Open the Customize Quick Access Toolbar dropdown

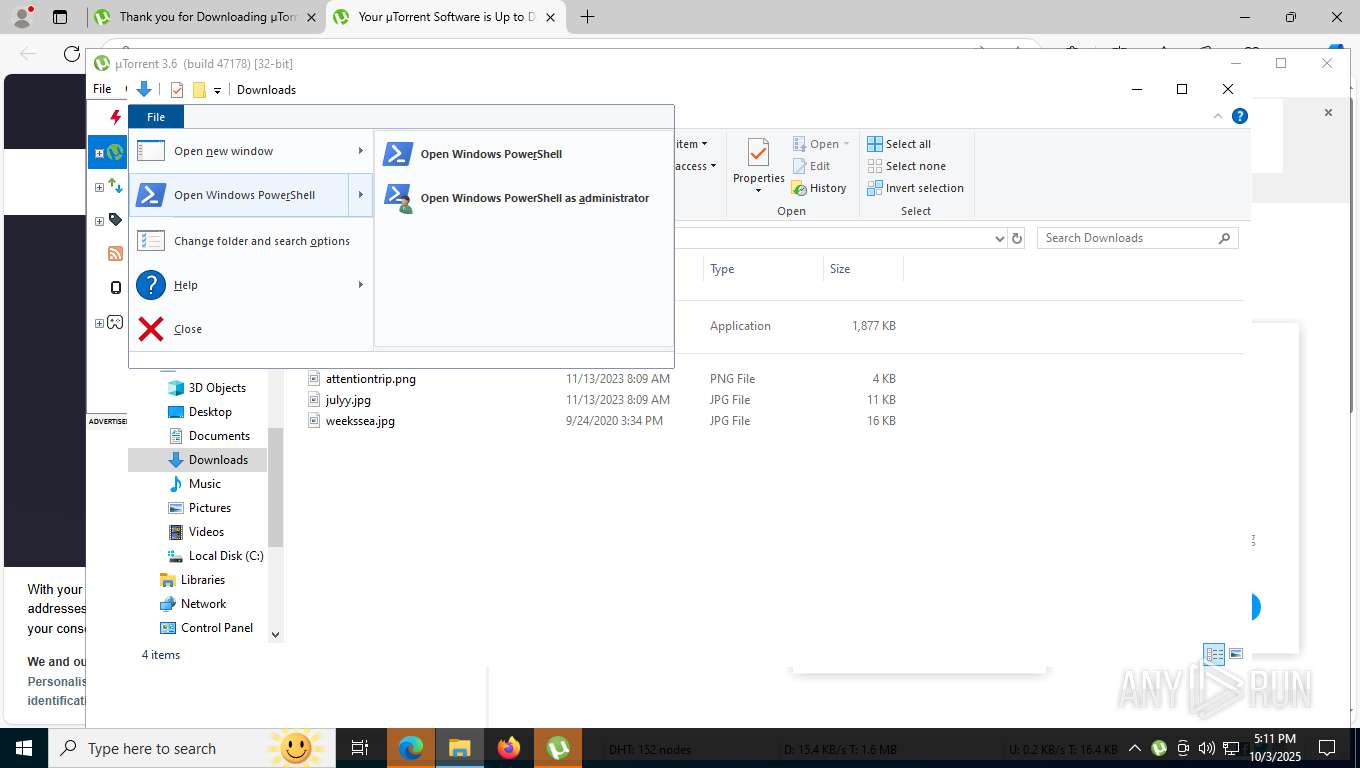(217, 90)
